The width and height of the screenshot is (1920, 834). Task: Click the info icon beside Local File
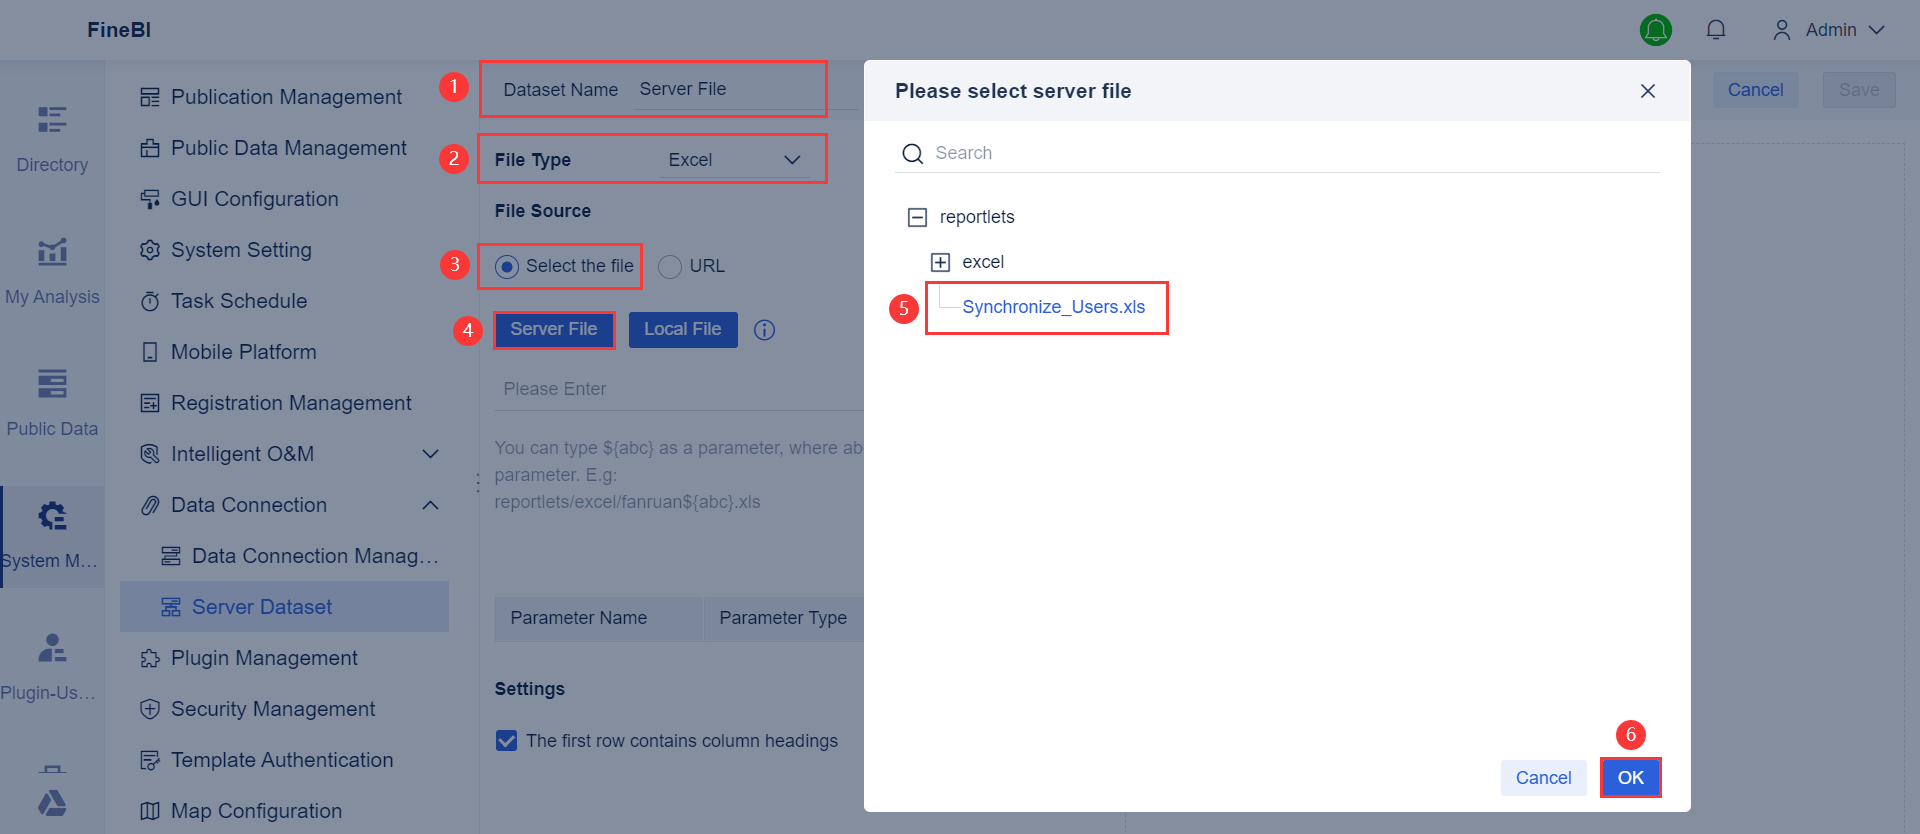click(x=765, y=330)
